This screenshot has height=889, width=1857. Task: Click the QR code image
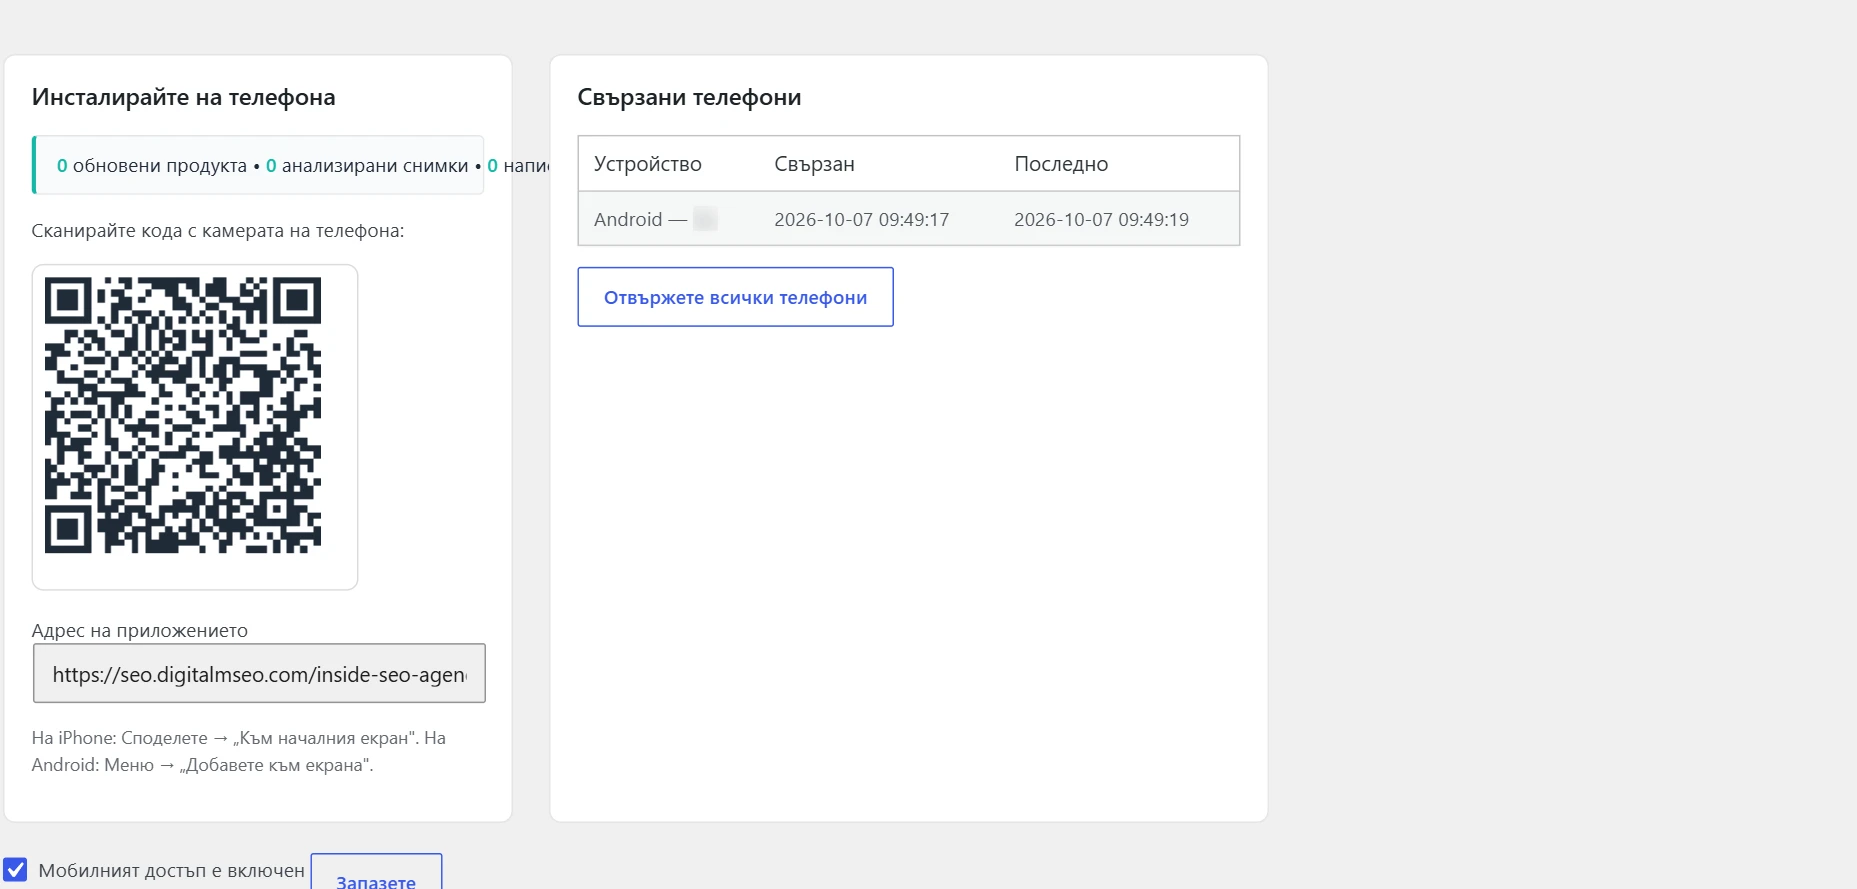[183, 415]
